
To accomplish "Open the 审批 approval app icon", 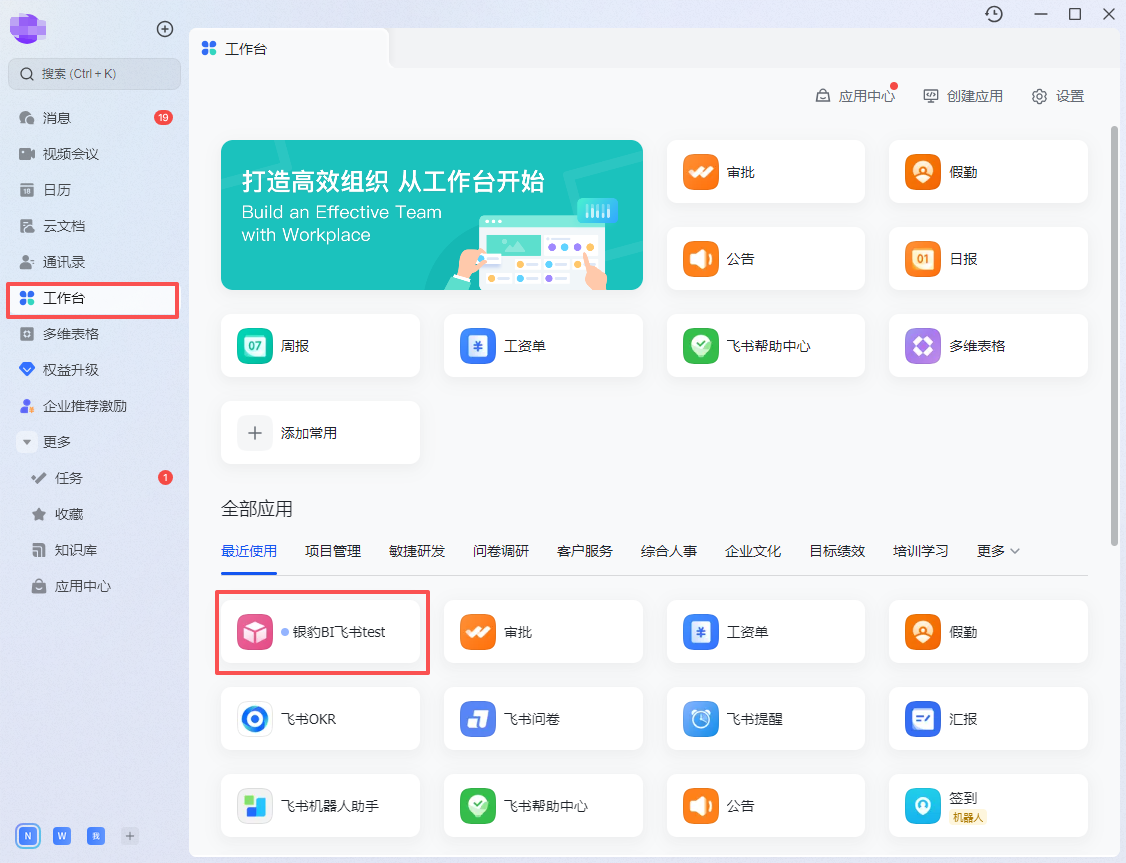I will click(x=701, y=172).
